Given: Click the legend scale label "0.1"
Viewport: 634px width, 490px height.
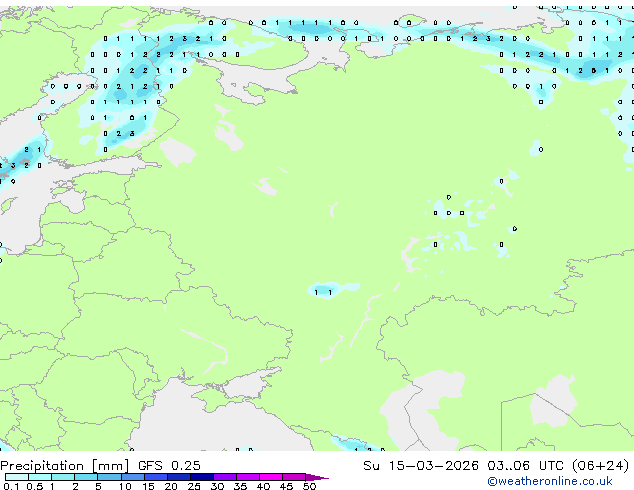Looking at the screenshot, I should pos(11,486).
